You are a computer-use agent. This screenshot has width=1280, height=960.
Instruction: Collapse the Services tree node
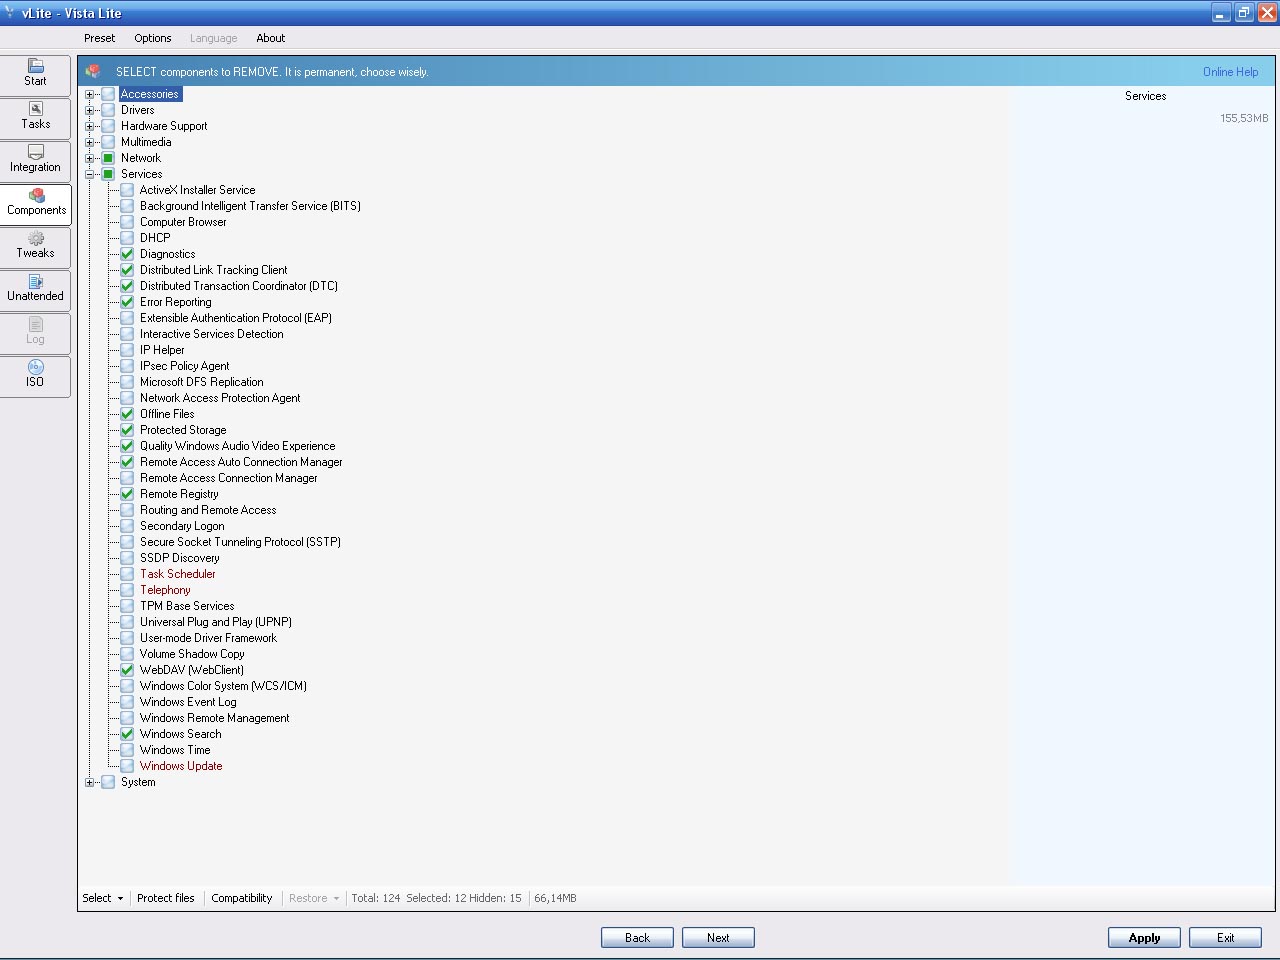pyautogui.click(x=89, y=174)
